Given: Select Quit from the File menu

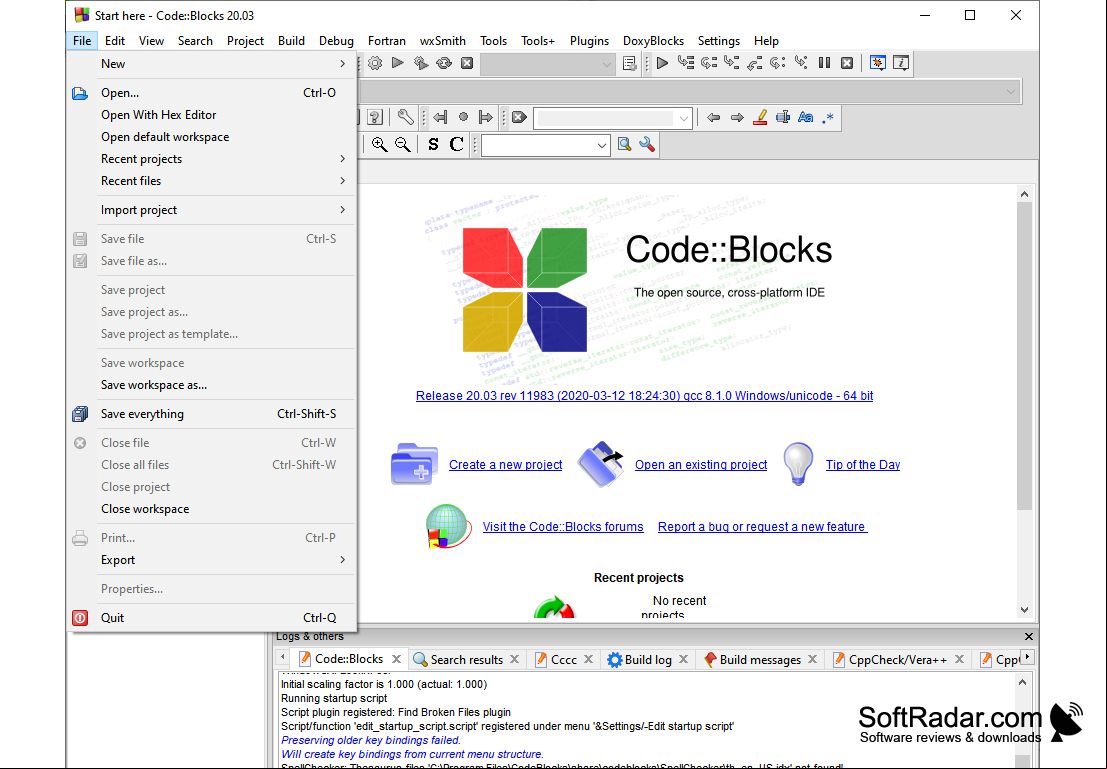Looking at the screenshot, I should click(212, 618).
